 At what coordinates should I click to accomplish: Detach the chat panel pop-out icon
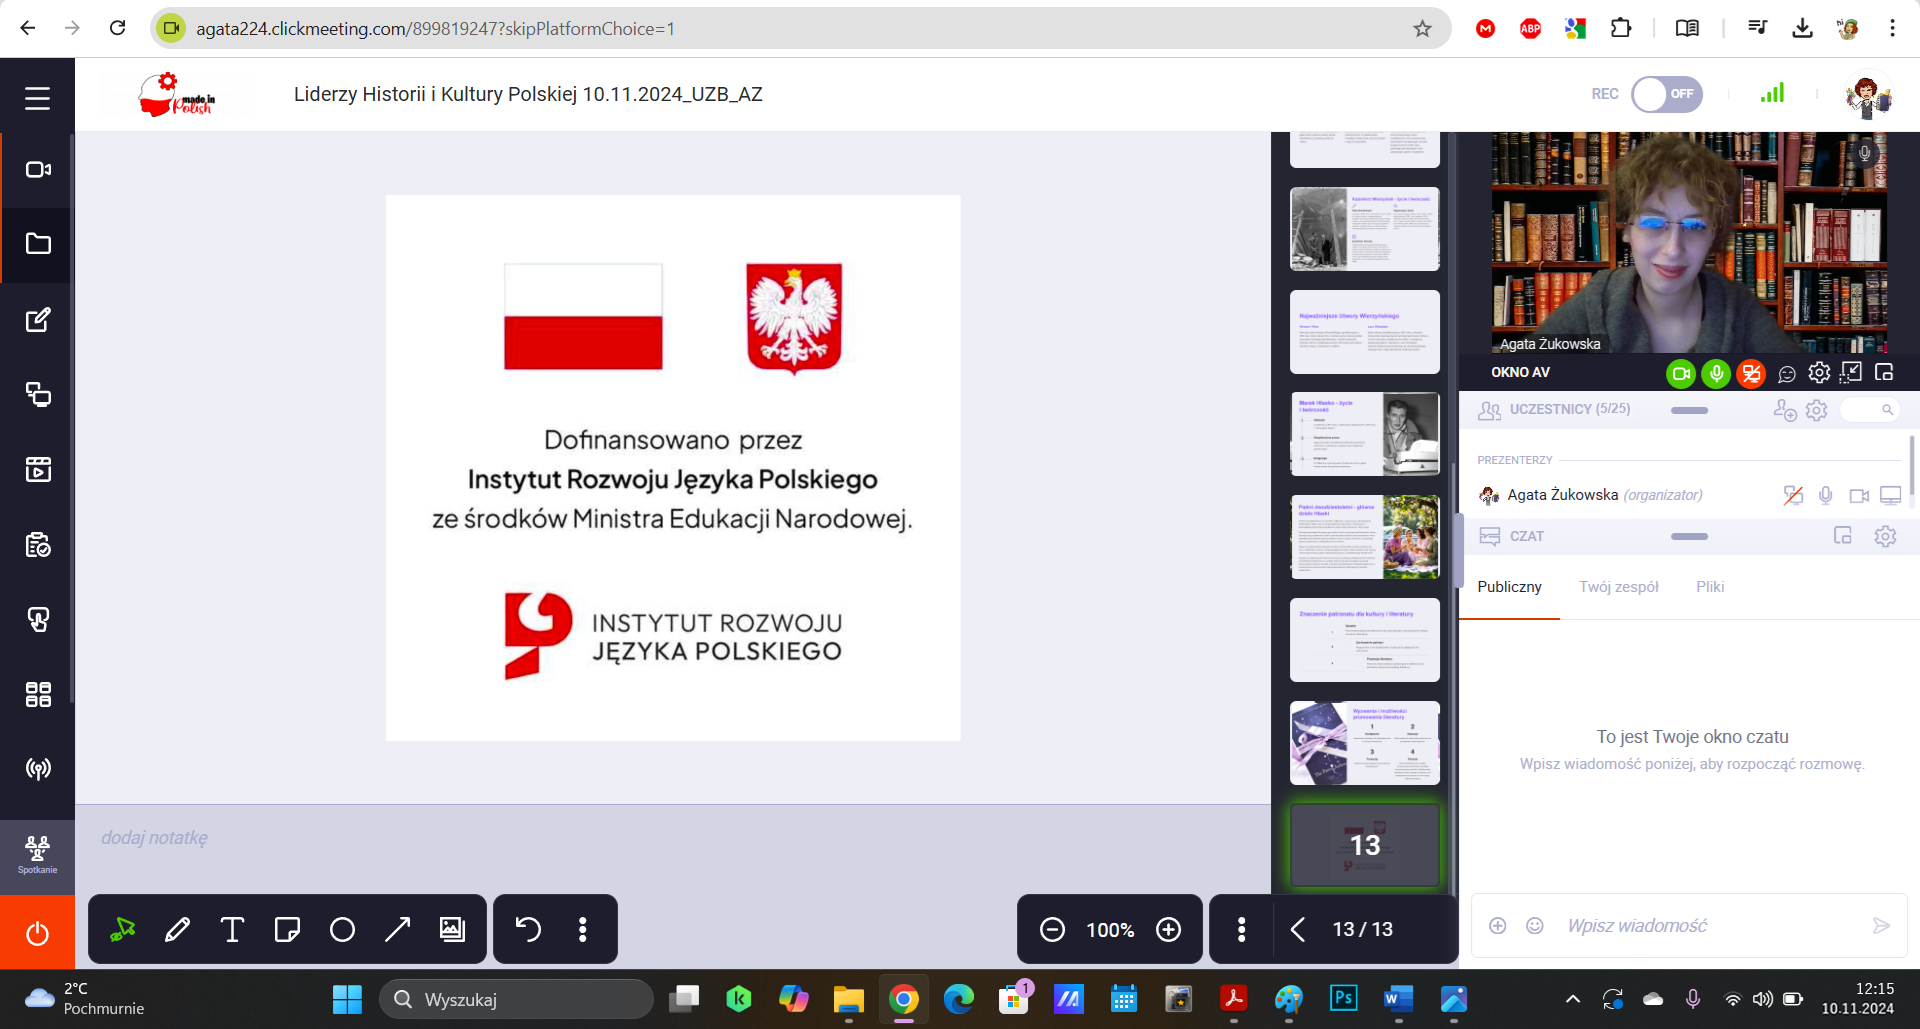coord(1843,536)
